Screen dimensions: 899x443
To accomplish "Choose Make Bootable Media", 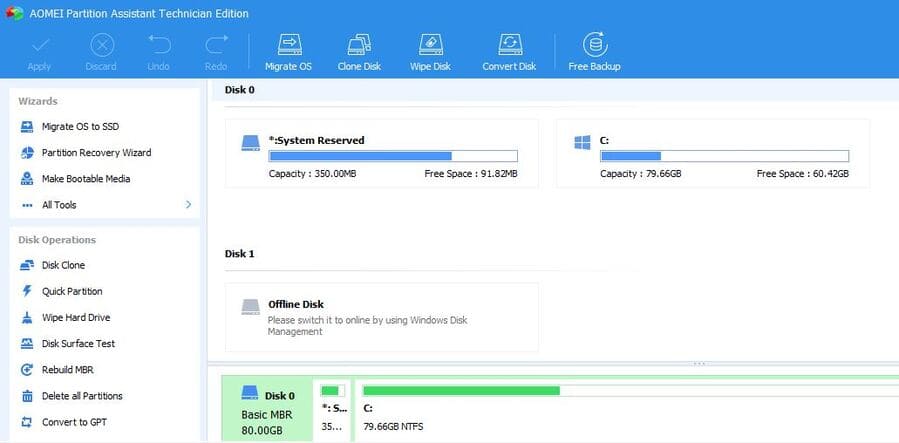I will [85, 179].
